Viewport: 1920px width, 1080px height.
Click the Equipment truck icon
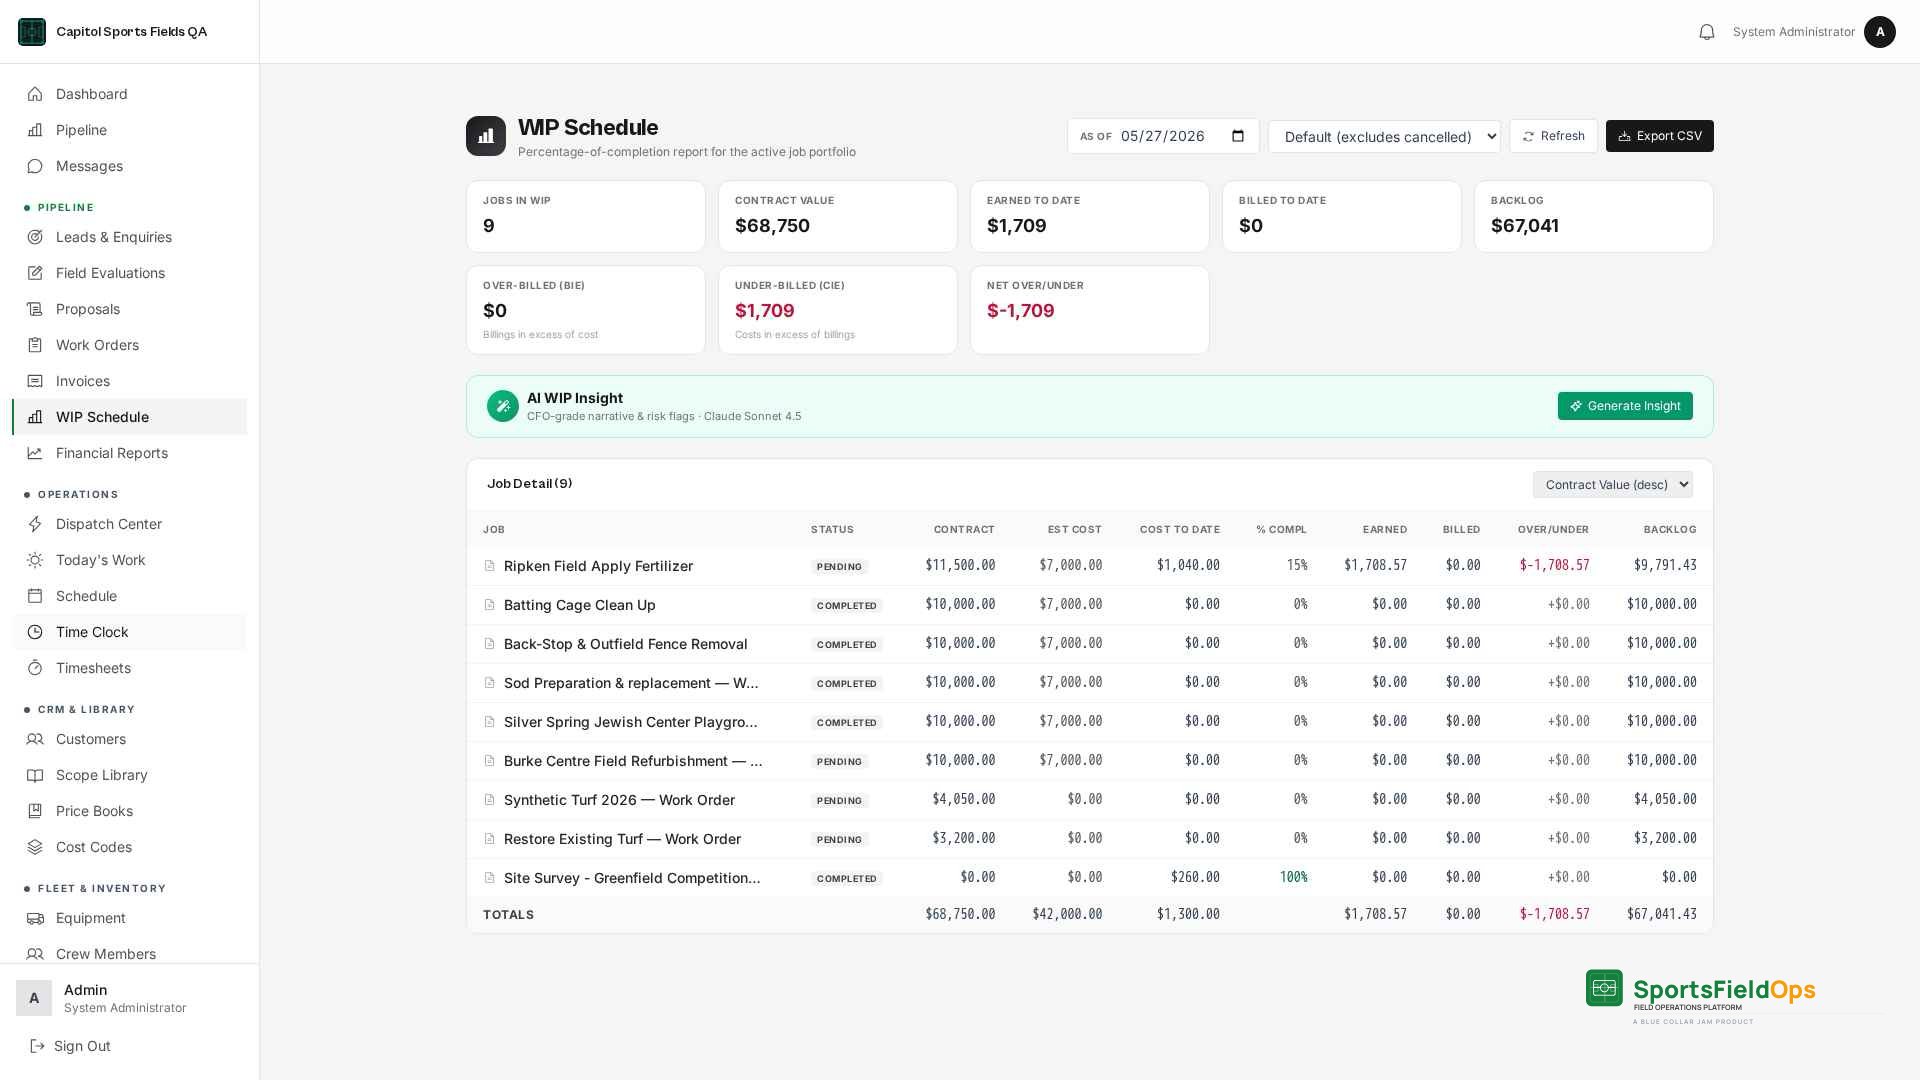(x=35, y=918)
